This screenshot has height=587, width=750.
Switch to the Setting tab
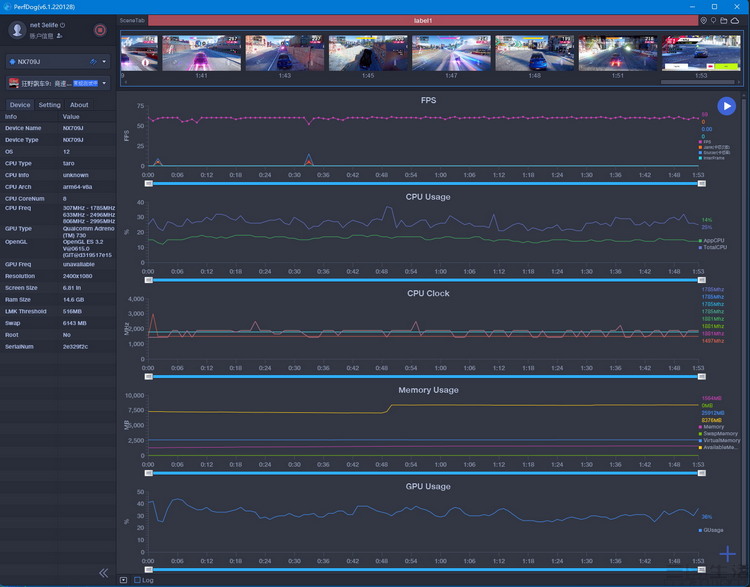point(49,105)
